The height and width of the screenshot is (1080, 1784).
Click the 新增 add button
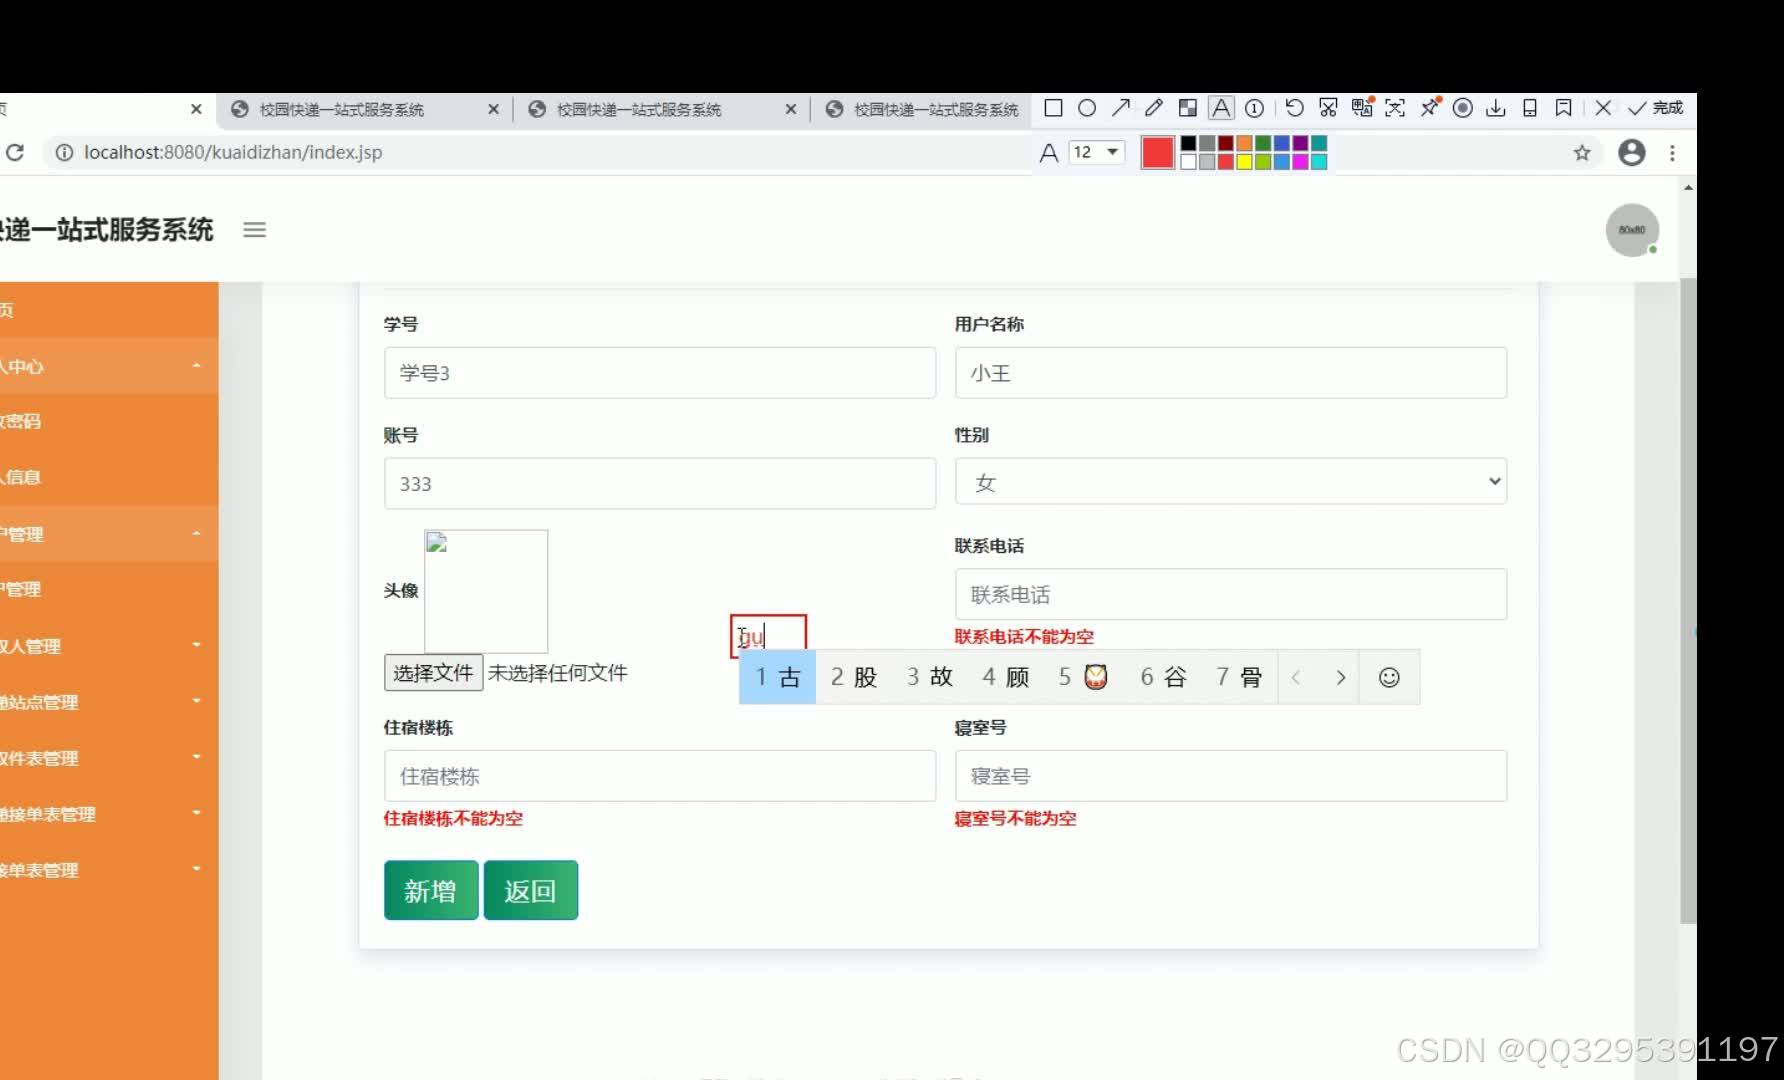[x=431, y=890]
